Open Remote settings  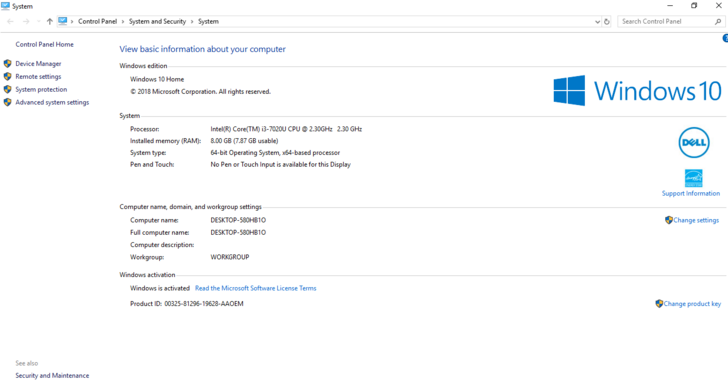pyautogui.click(x=38, y=77)
